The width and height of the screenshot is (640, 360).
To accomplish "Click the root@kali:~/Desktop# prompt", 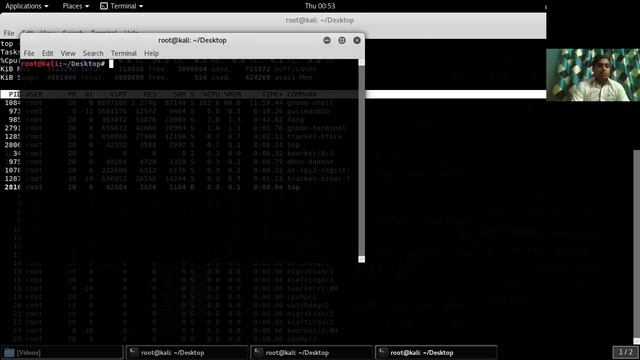I will pyautogui.click(x=63, y=64).
